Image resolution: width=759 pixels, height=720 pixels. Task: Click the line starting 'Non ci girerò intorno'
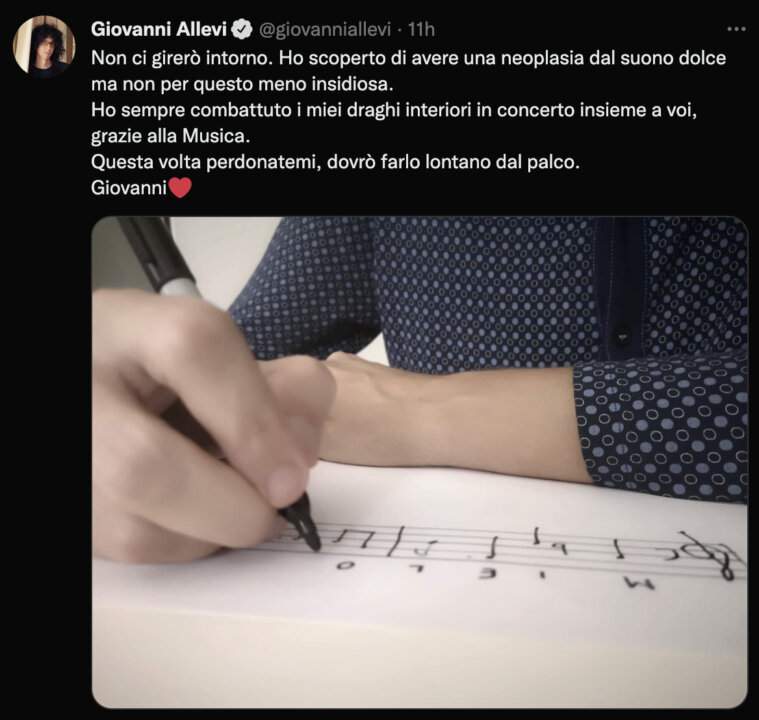point(409,59)
